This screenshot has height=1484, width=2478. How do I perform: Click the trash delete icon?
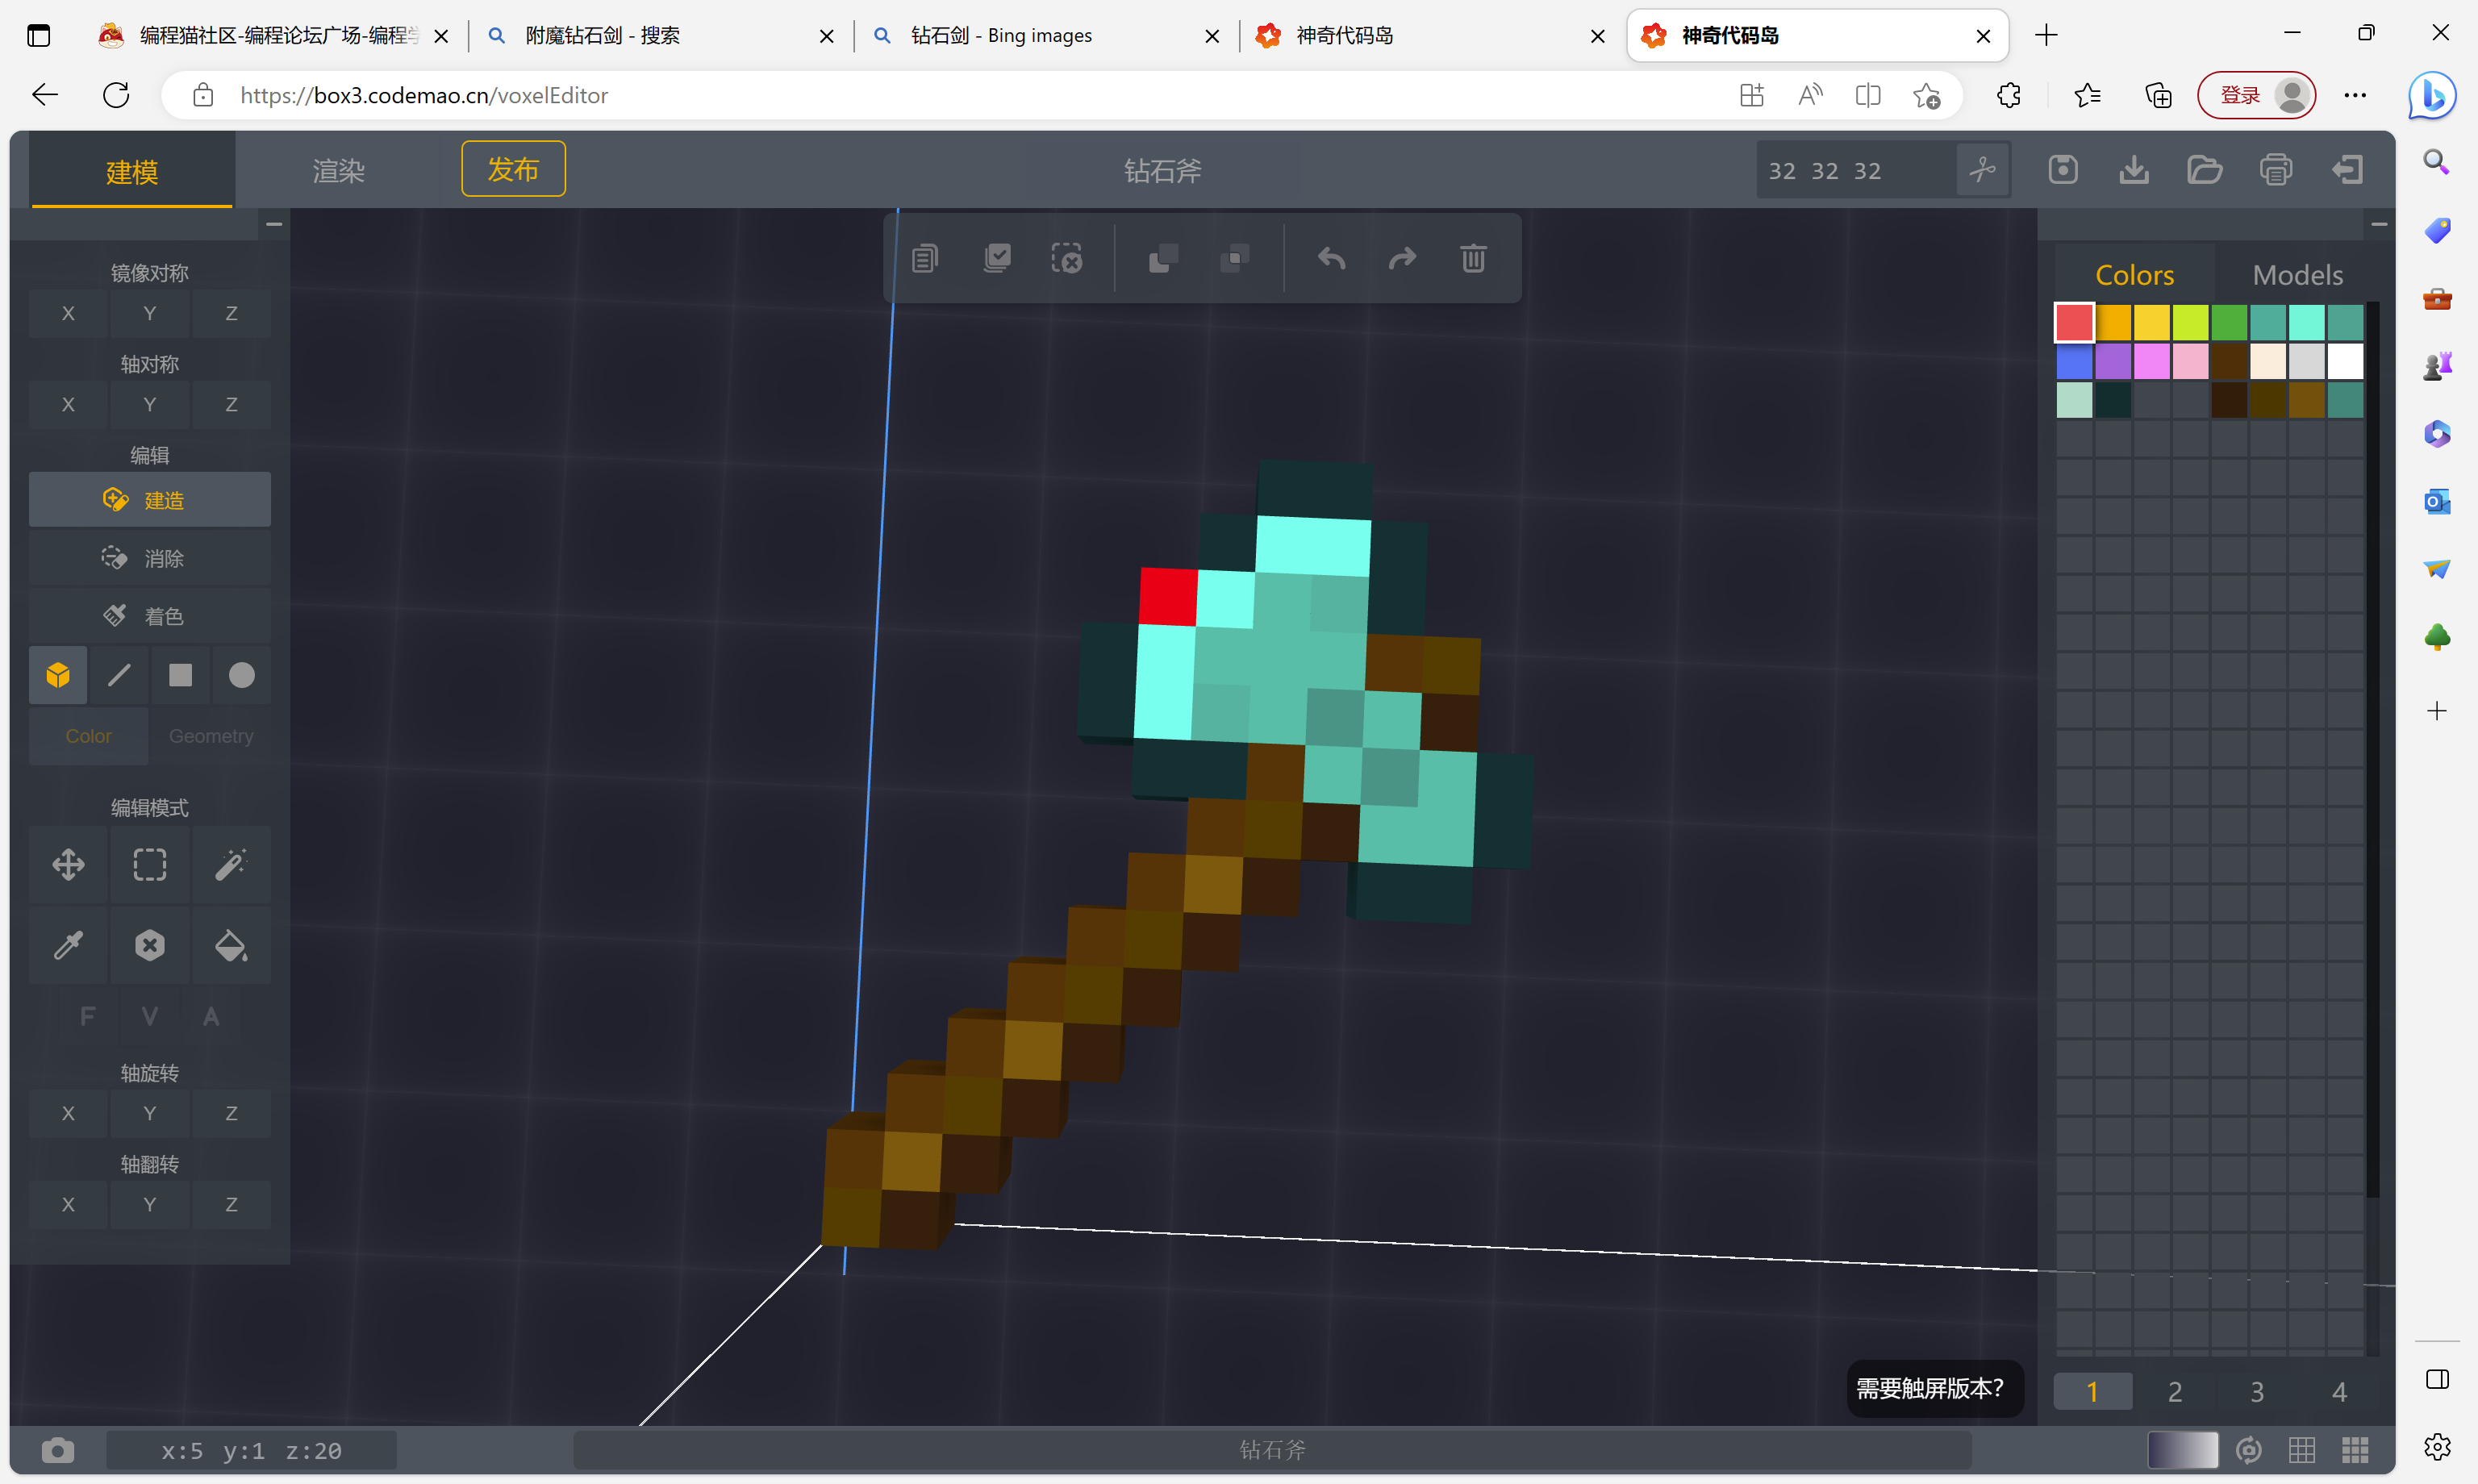[1473, 259]
